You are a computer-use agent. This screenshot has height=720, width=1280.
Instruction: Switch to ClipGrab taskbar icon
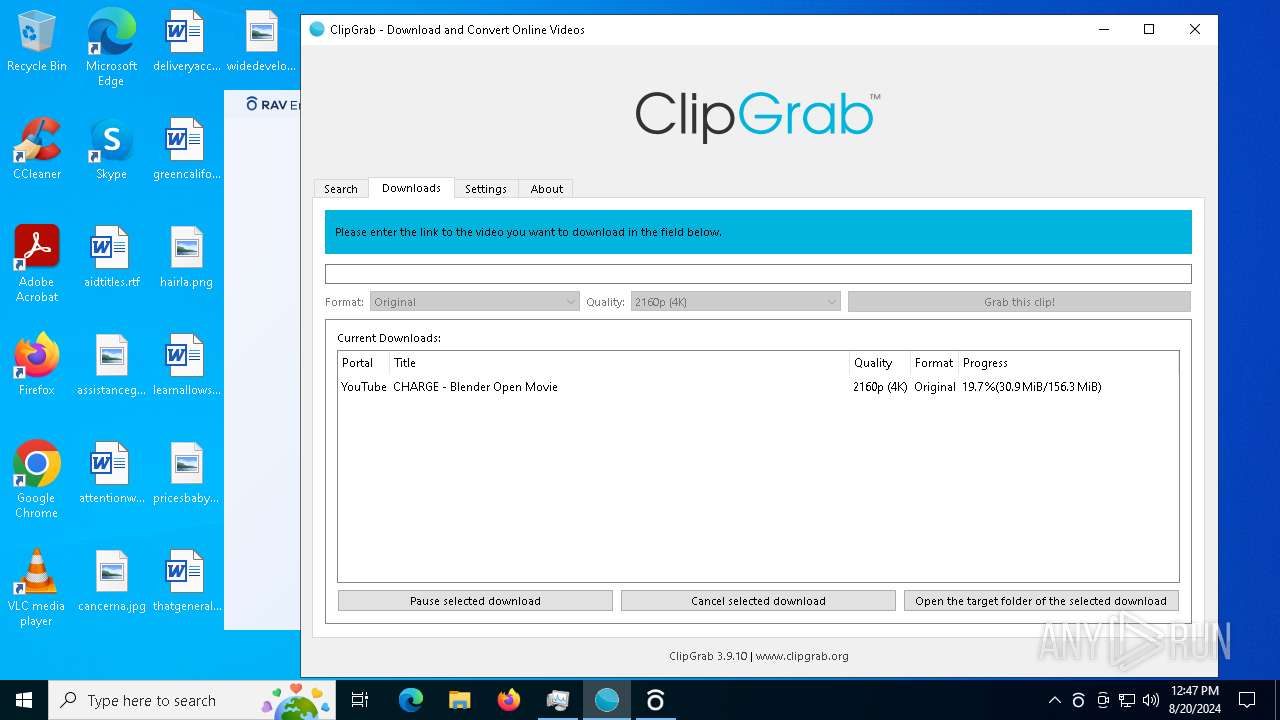[x=607, y=700]
